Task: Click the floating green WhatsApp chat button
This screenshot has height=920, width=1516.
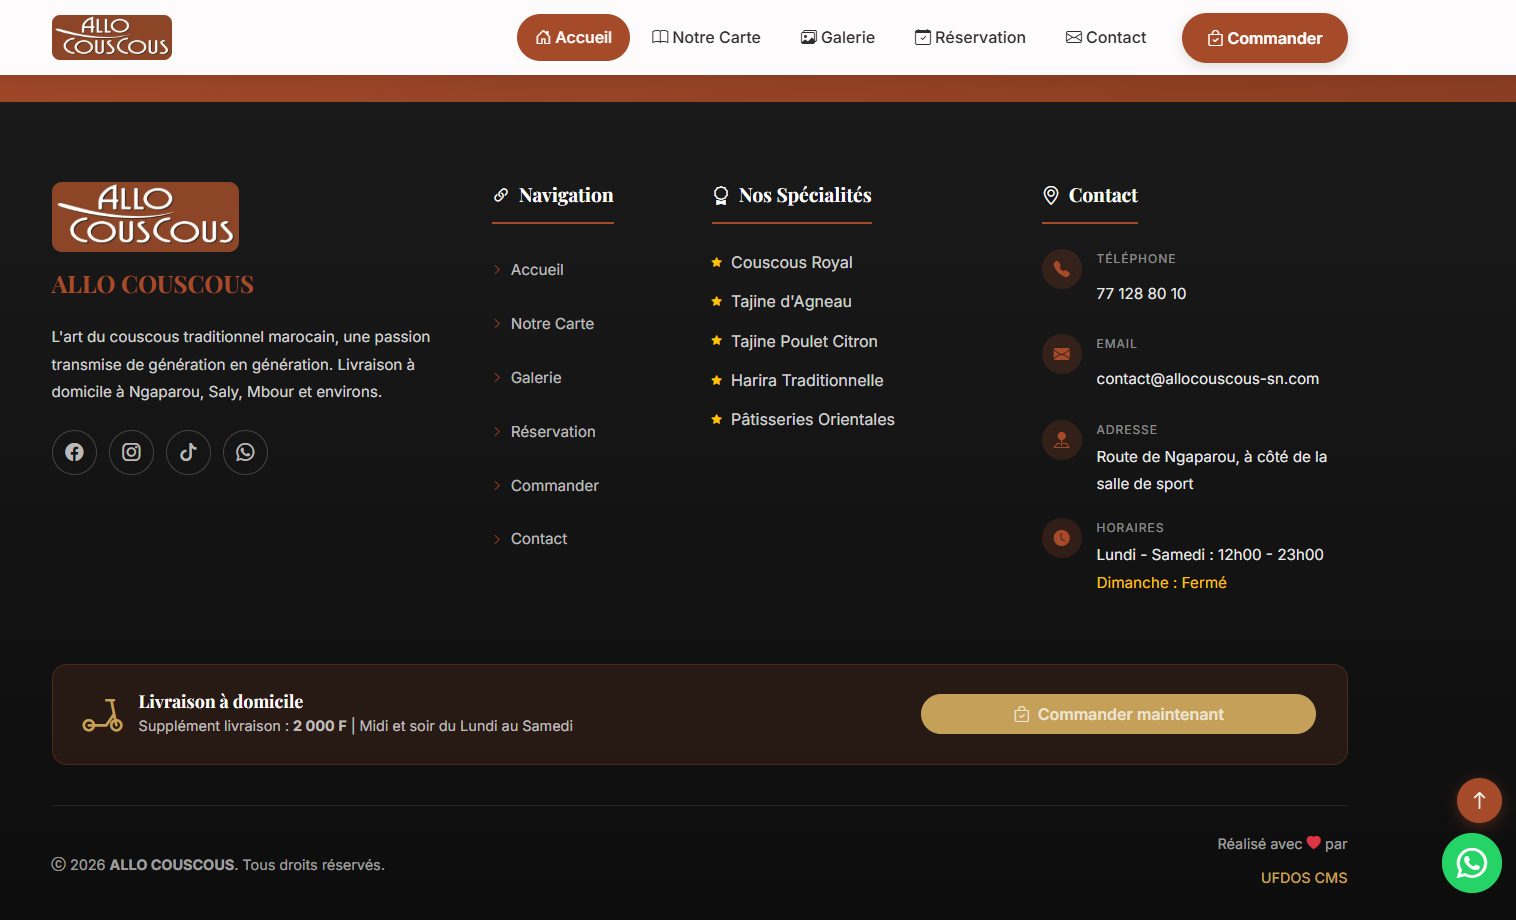Action: [x=1471, y=863]
